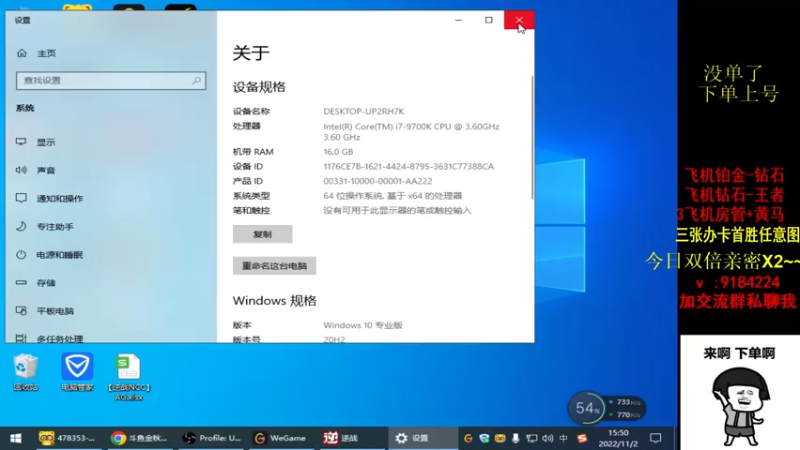
Task: Open the network tray icon
Action: click(532, 438)
